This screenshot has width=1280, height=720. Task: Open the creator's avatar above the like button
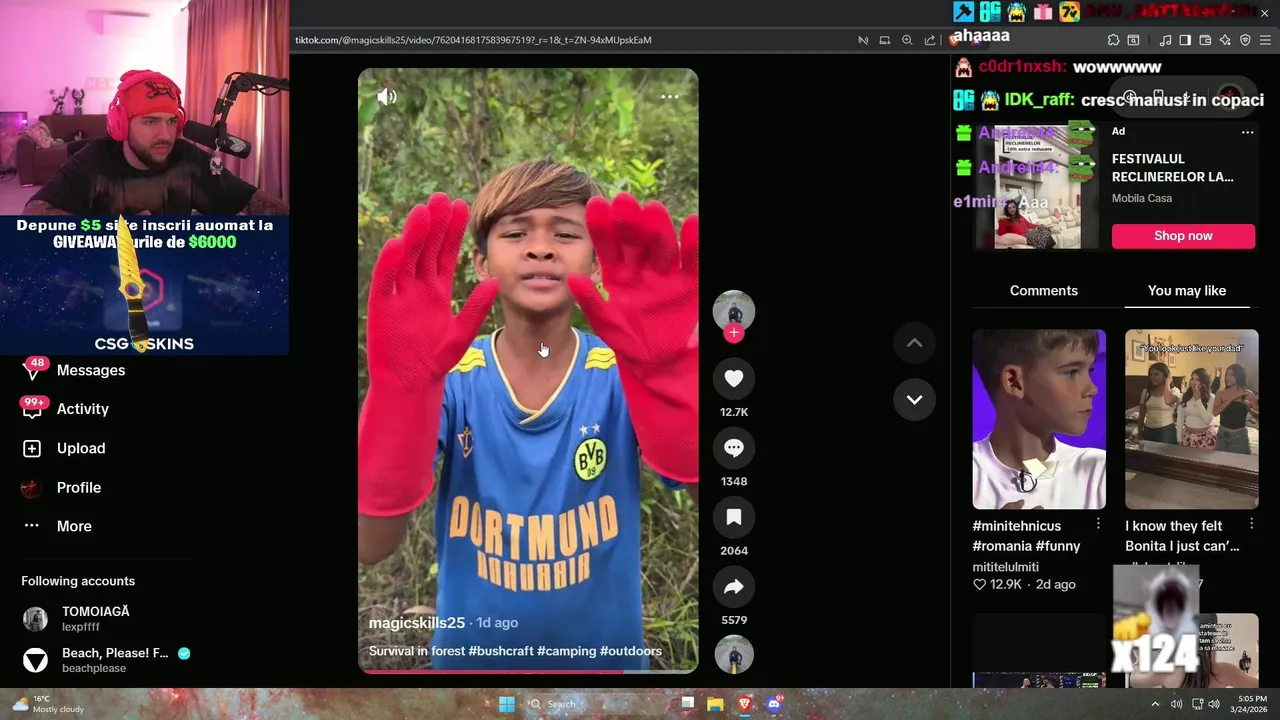734,311
